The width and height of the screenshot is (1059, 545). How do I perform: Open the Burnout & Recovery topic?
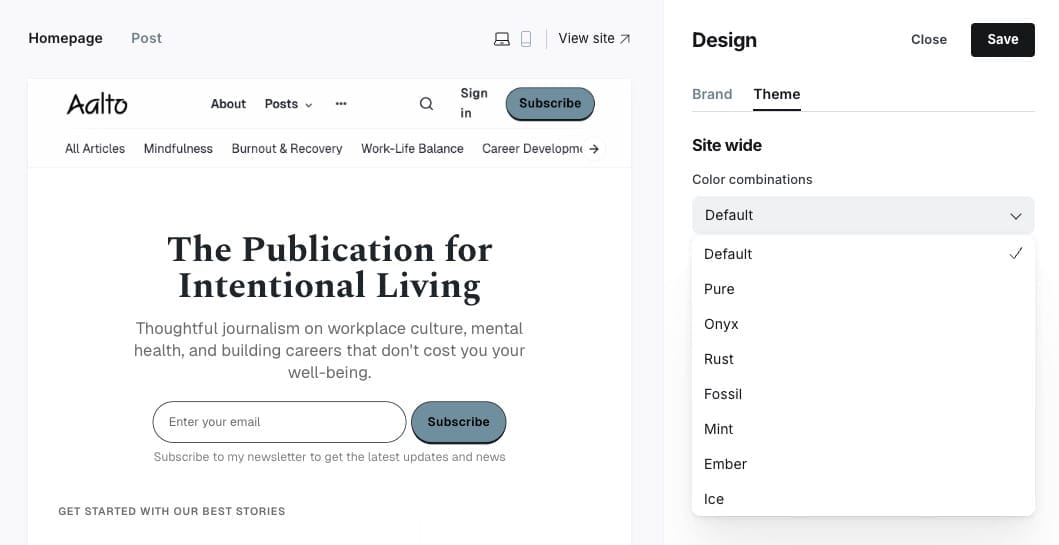[287, 149]
